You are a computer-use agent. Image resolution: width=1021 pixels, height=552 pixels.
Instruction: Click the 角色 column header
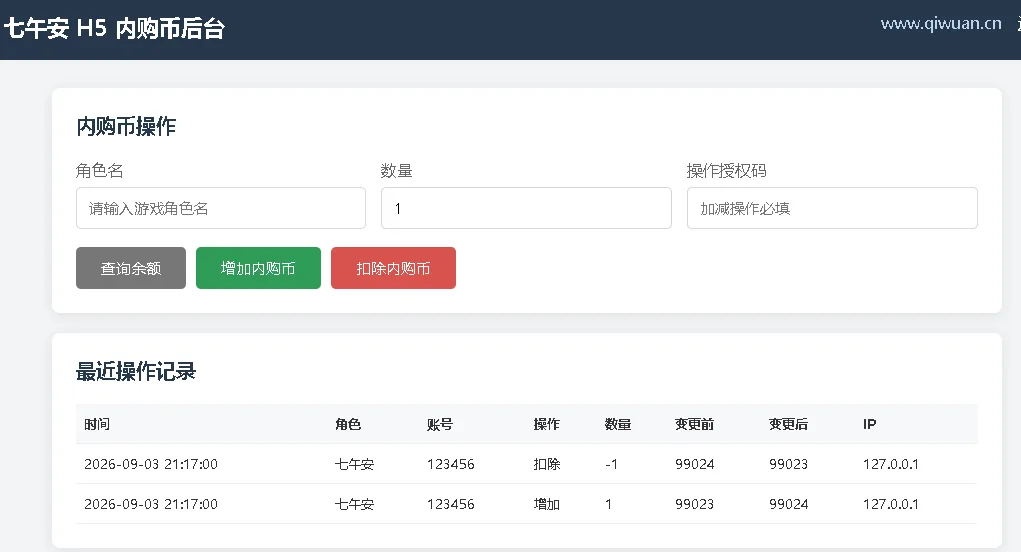(348, 424)
